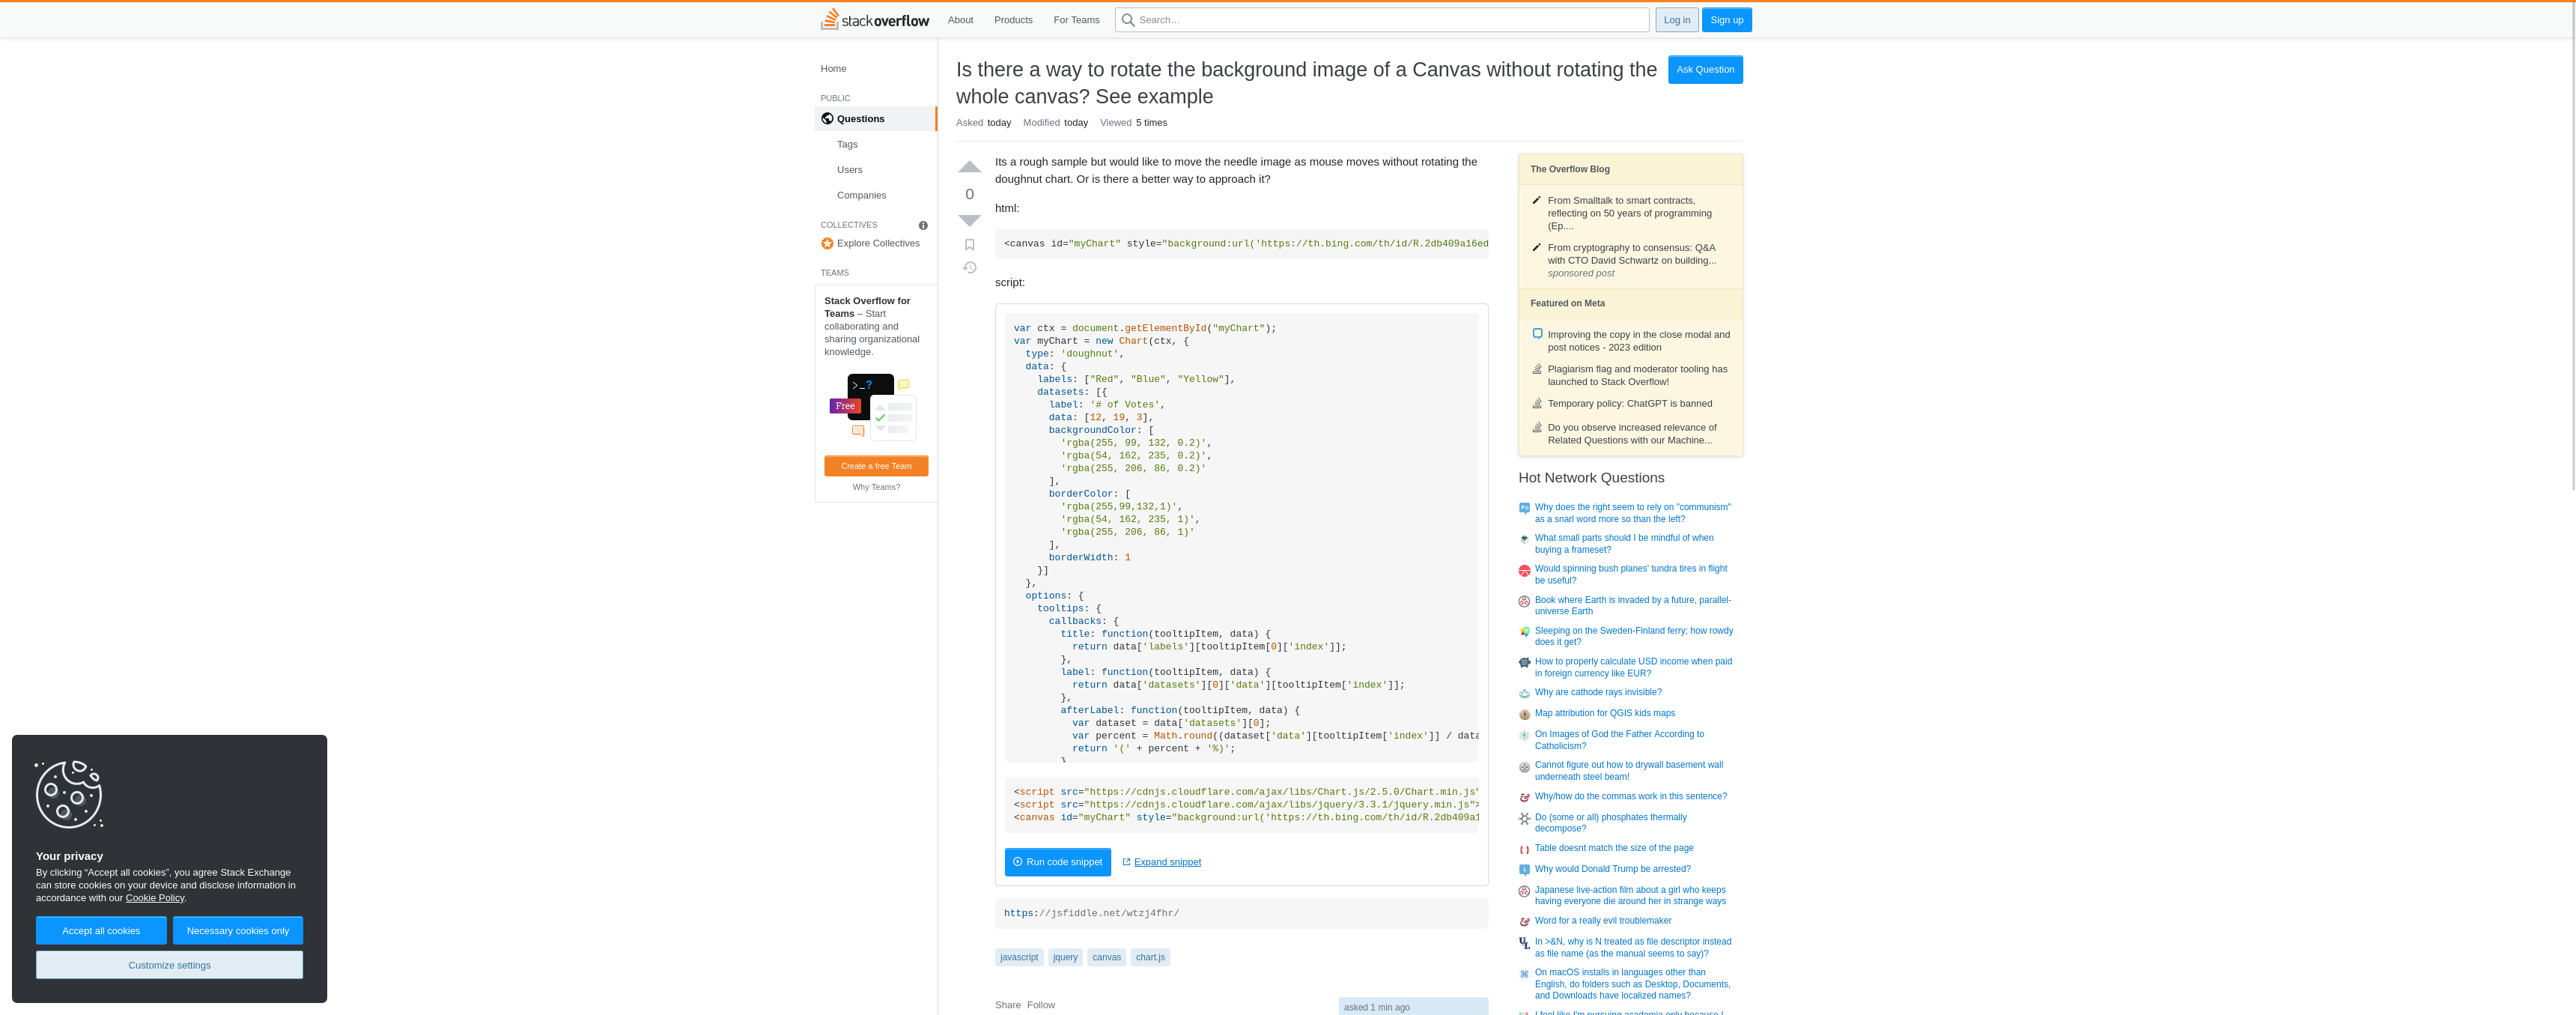The image size is (2576, 1015).
Task: Click the Ask Question button
Action: (x=1704, y=69)
